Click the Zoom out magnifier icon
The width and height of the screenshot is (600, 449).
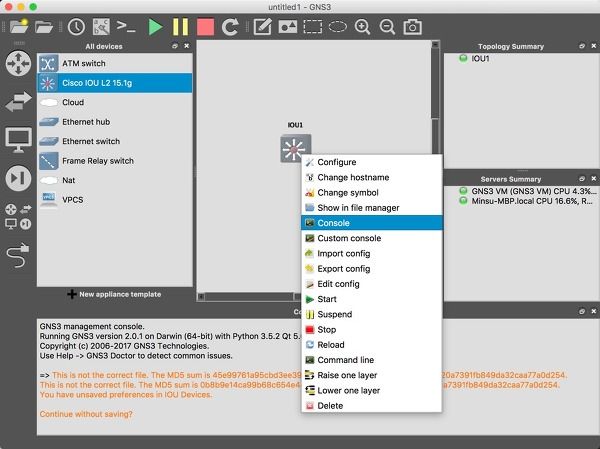(x=387, y=27)
